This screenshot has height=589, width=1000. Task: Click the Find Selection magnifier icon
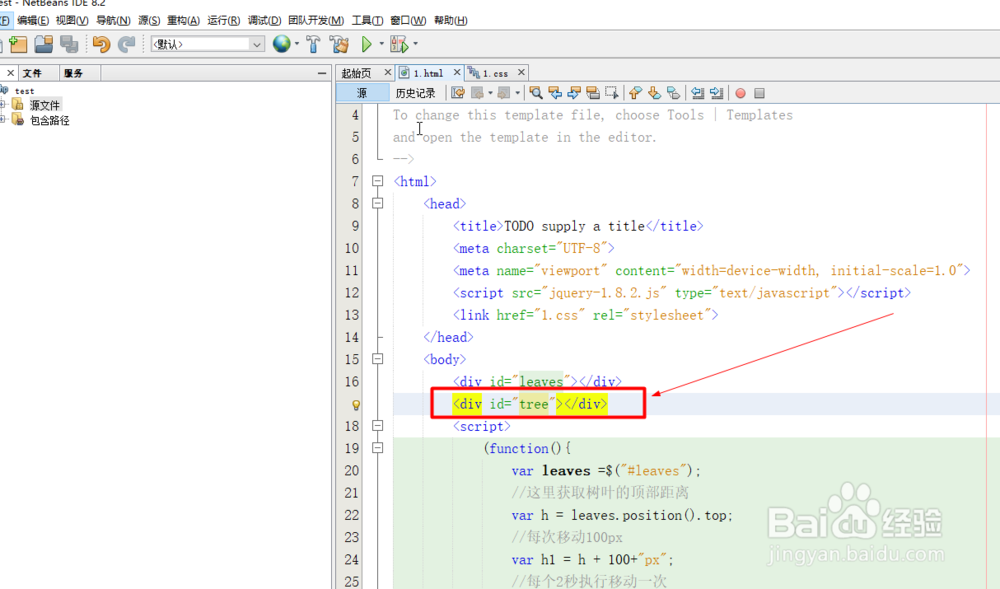pyautogui.click(x=536, y=93)
